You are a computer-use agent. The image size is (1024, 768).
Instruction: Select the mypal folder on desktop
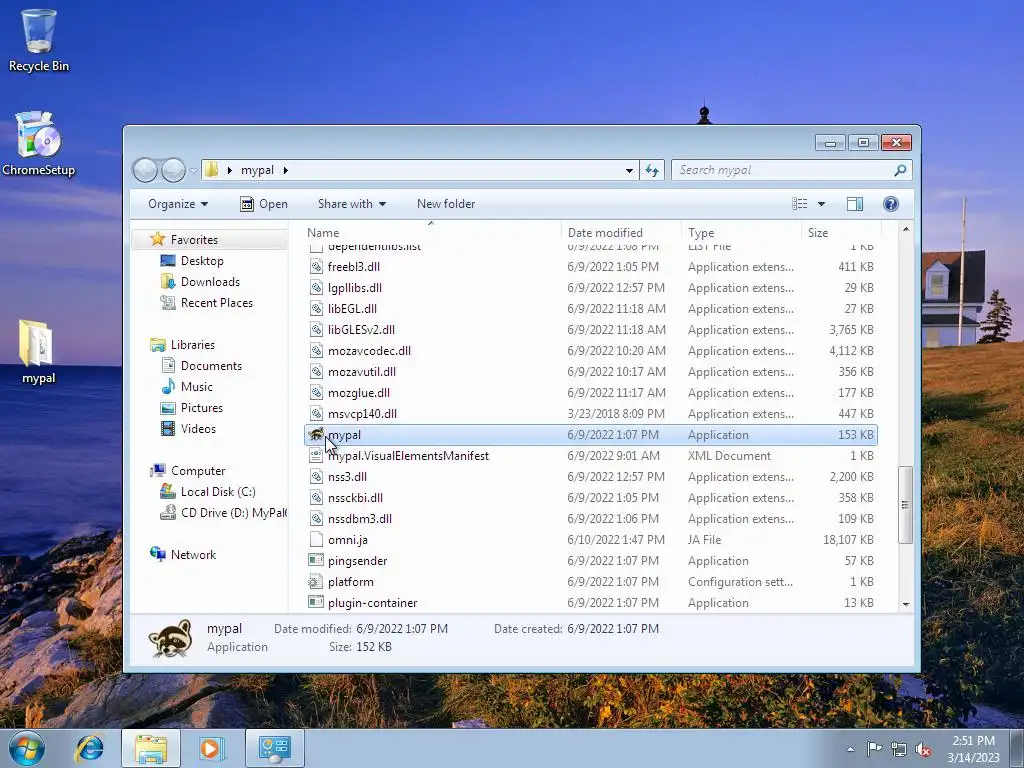pos(38,351)
